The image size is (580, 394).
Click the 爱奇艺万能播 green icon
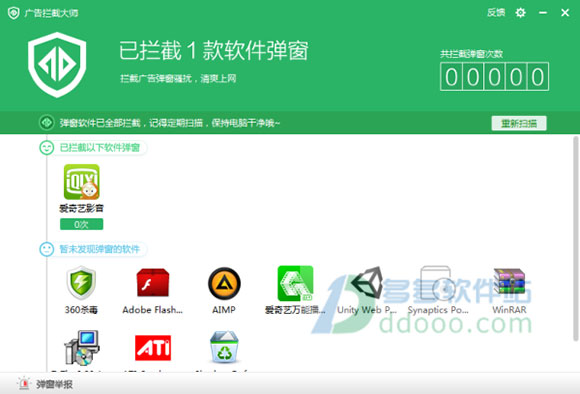295,283
